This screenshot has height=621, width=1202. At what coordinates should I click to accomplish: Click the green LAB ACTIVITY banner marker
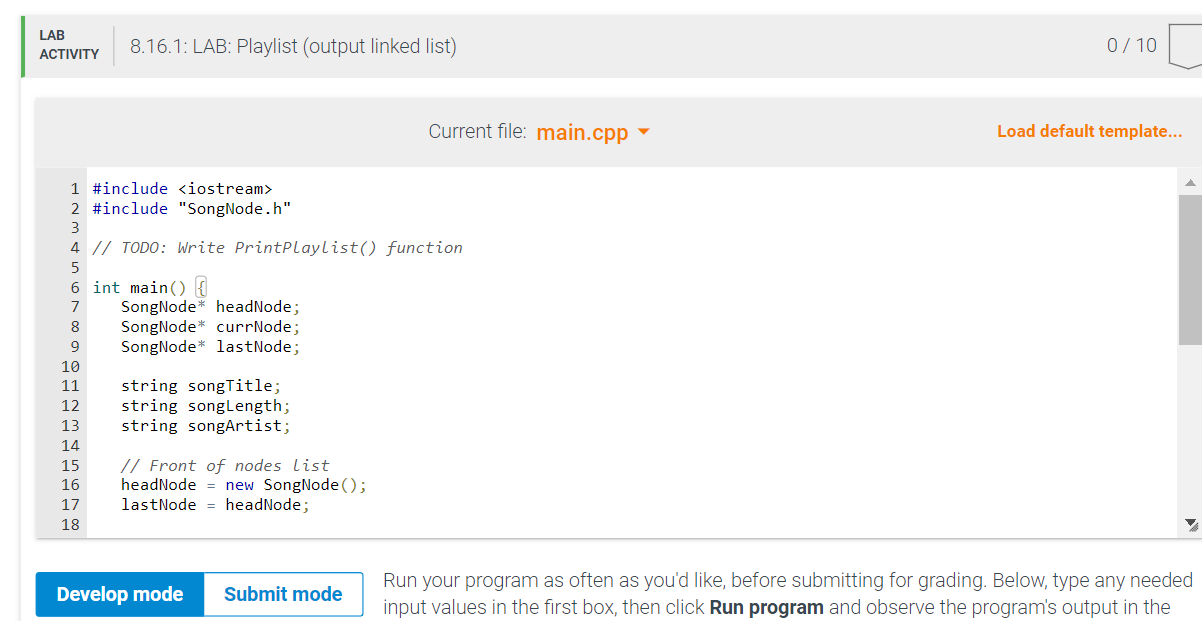coord(22,47)
